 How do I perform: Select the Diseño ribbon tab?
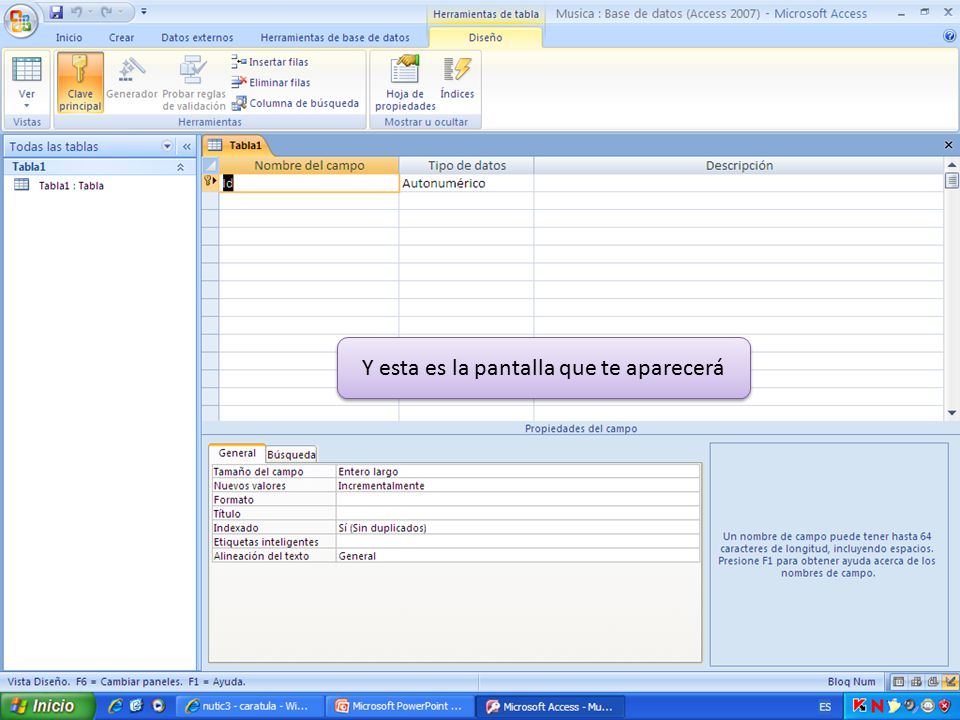(x=486, y=37)
